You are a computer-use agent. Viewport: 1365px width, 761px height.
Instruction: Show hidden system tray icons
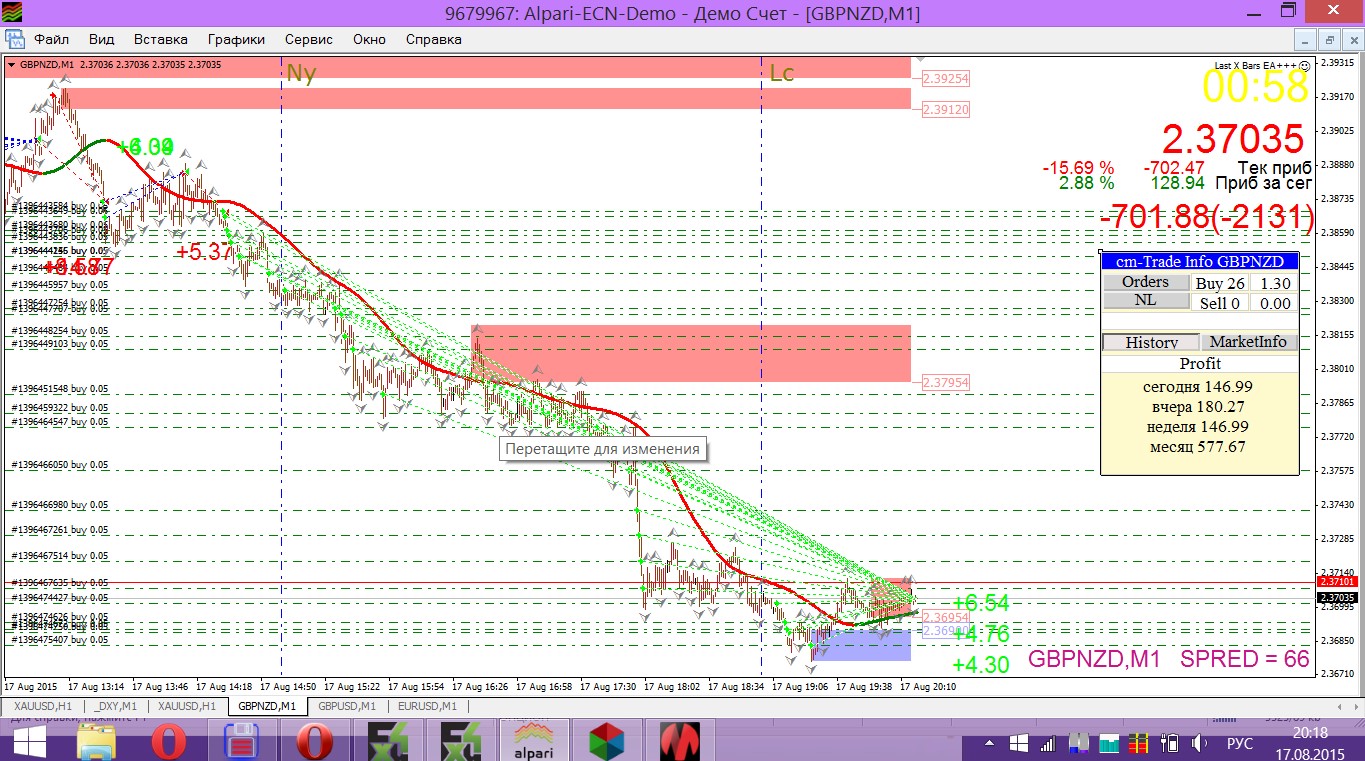point(989,743)
